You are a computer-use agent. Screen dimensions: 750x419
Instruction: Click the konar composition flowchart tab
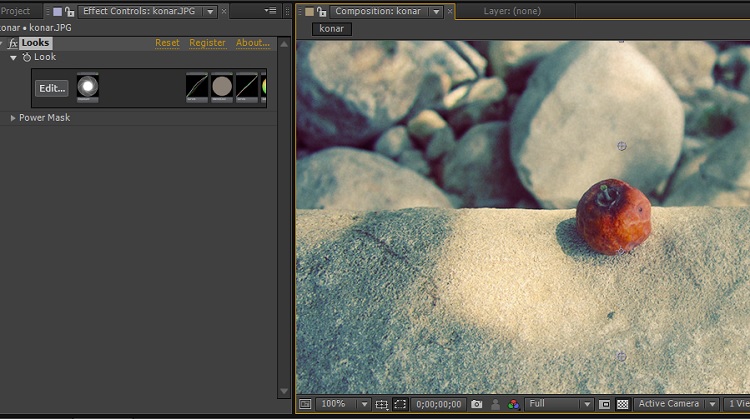331,29
